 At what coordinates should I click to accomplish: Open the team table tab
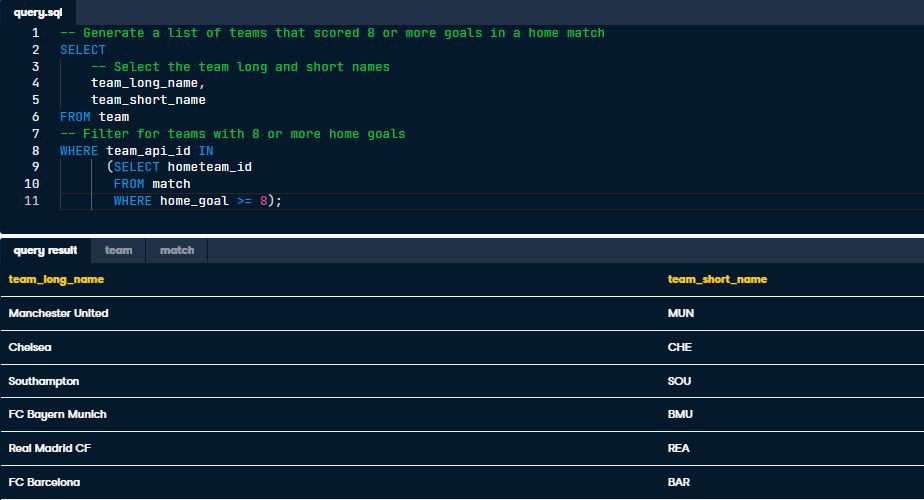pos(118,251)
